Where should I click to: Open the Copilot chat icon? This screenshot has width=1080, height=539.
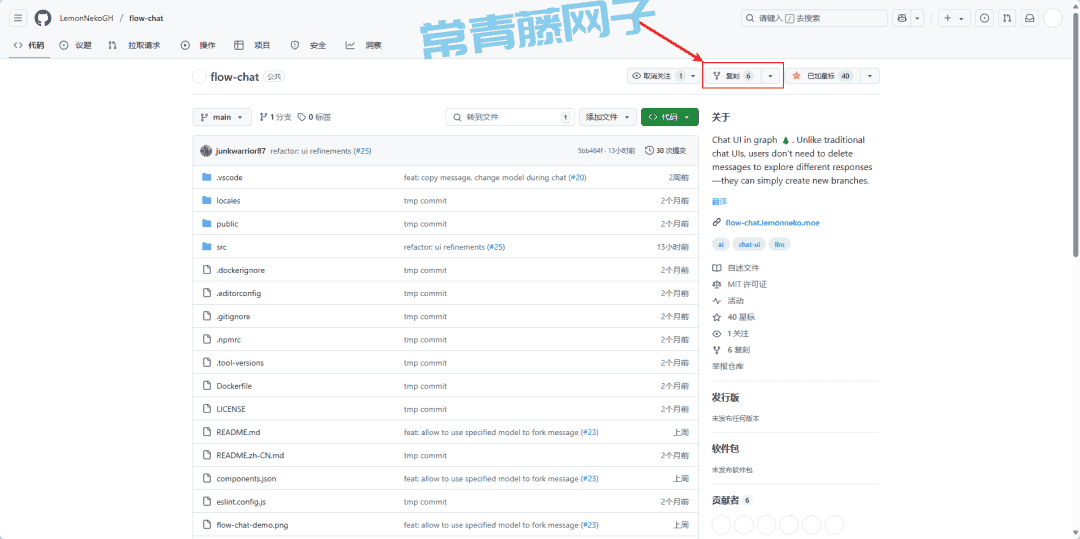point(902,19)
